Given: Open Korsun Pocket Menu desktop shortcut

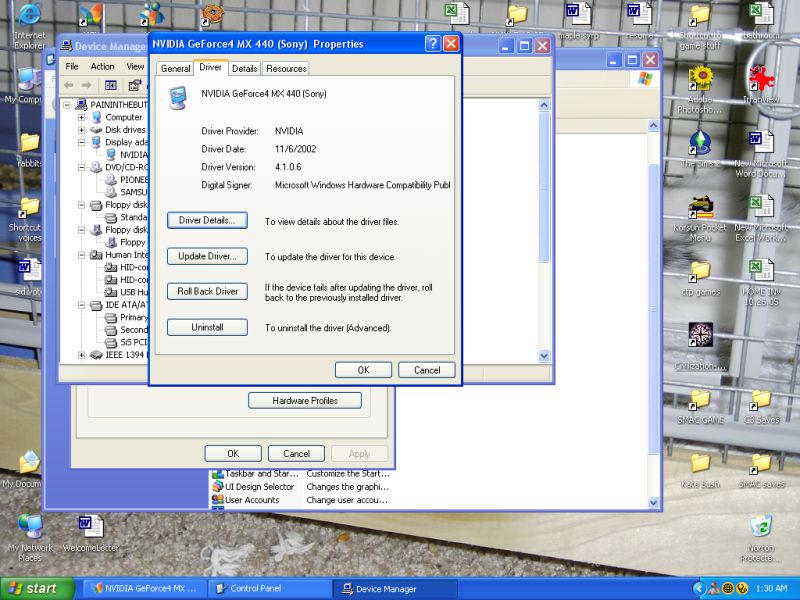Looking at the screenshot, I should click(700, 218).
